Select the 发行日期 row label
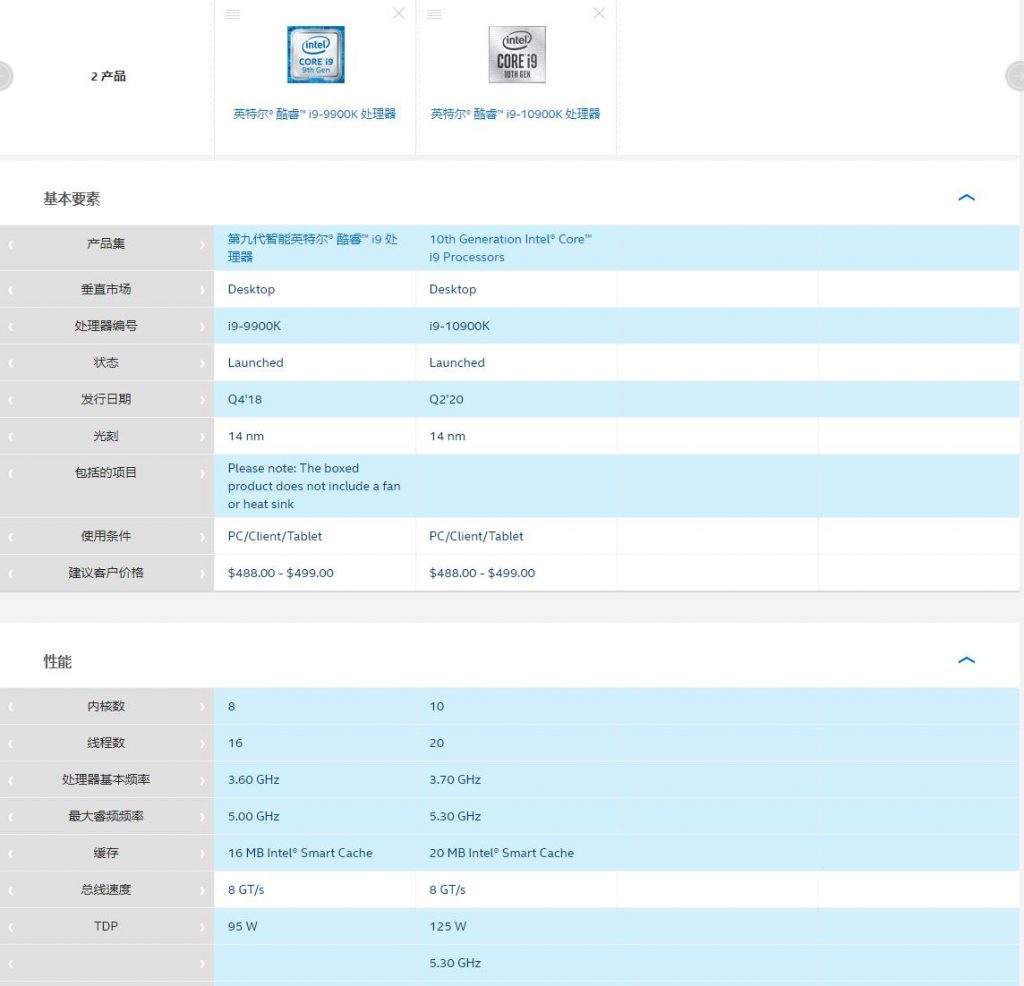 [106, 399]
